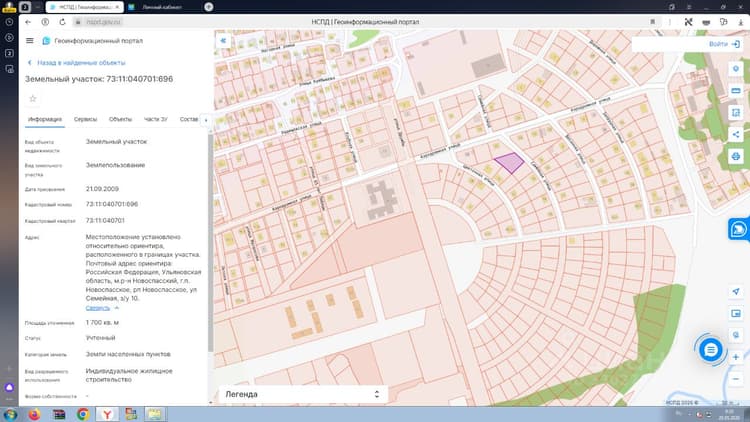Open the support widget at right edge
The width and height of the screenshot is (750, 422).
pos(739,229)
